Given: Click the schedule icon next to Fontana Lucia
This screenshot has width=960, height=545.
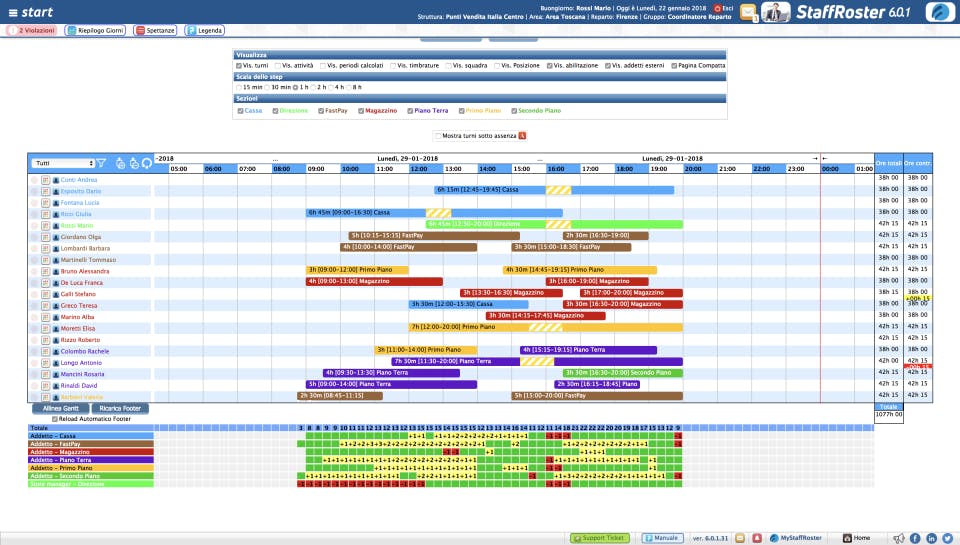Looking at the screenshot, I should point(45,203).
